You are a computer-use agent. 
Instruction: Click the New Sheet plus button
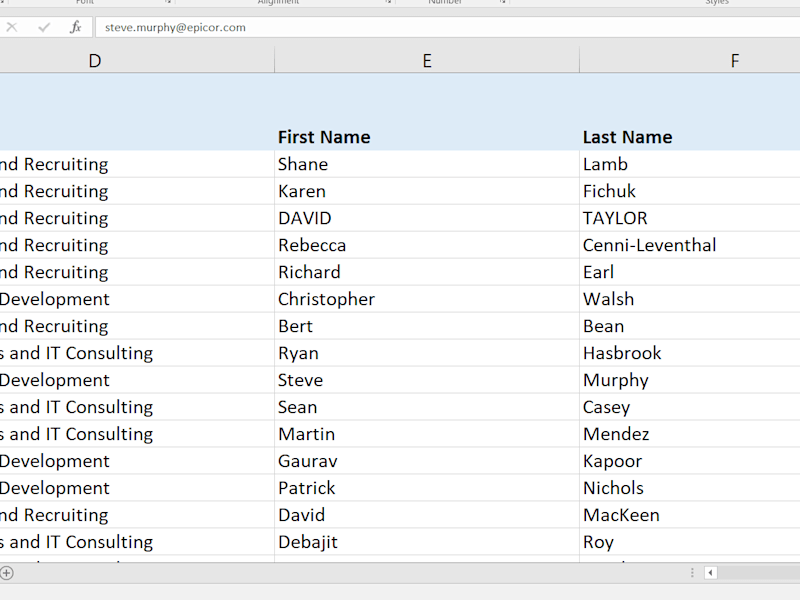pos(6,573)
